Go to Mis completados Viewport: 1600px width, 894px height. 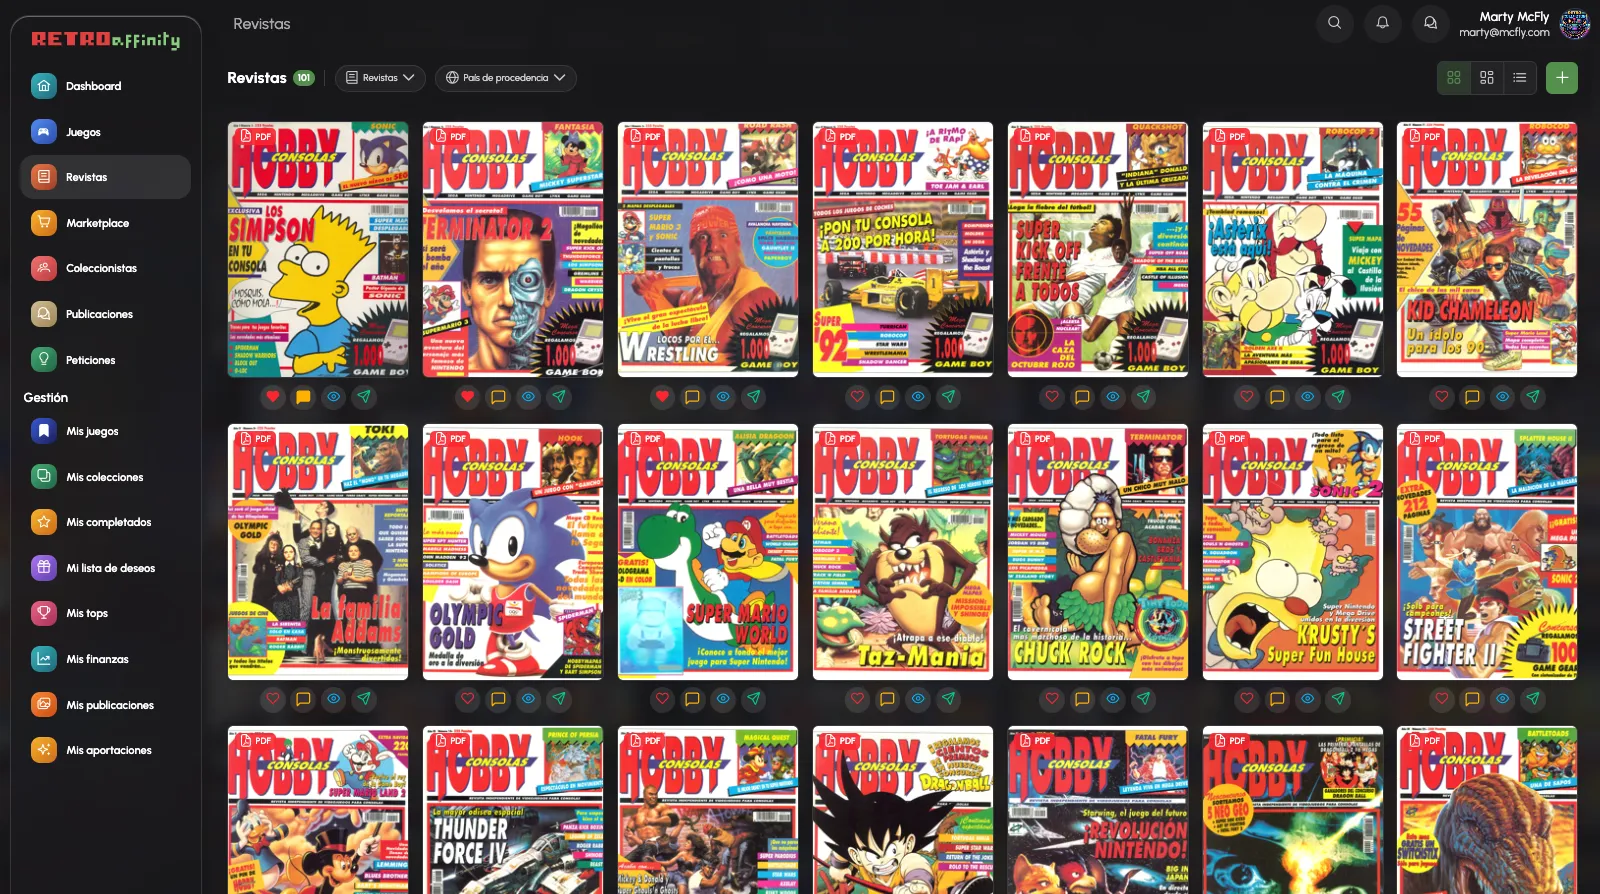(105, 522)
